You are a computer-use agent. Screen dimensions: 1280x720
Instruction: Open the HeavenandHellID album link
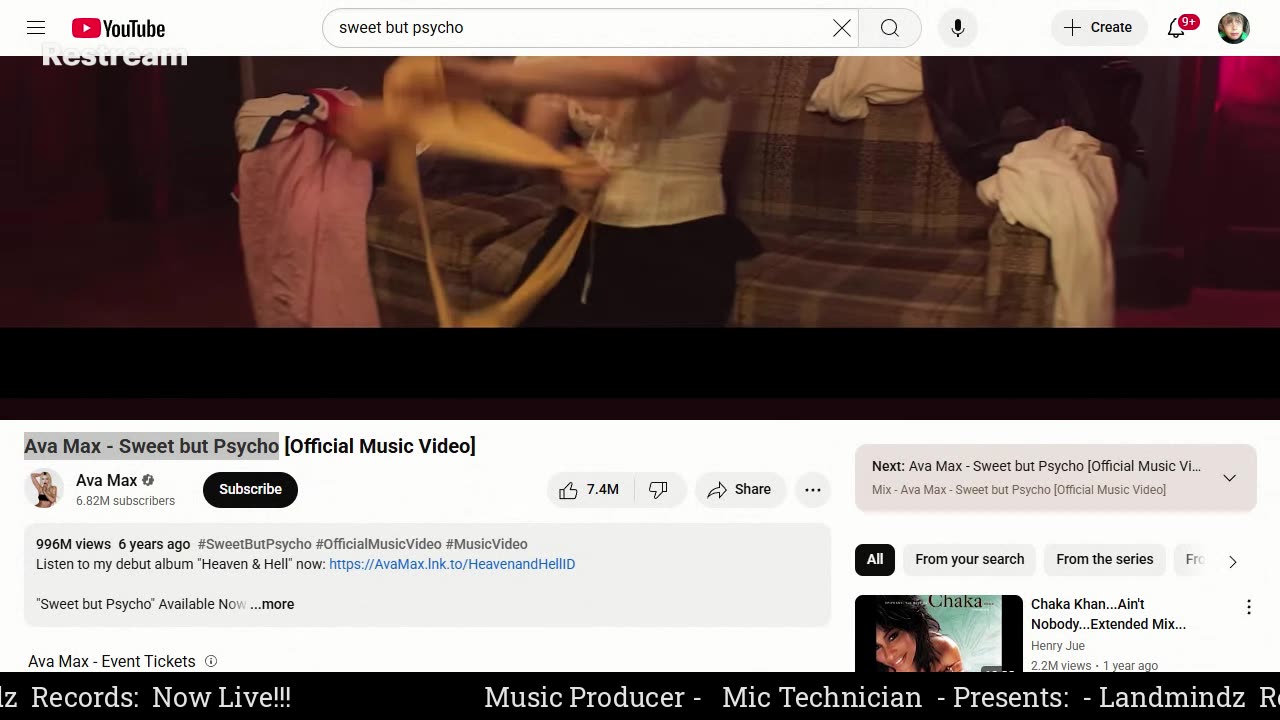point(452,564)
